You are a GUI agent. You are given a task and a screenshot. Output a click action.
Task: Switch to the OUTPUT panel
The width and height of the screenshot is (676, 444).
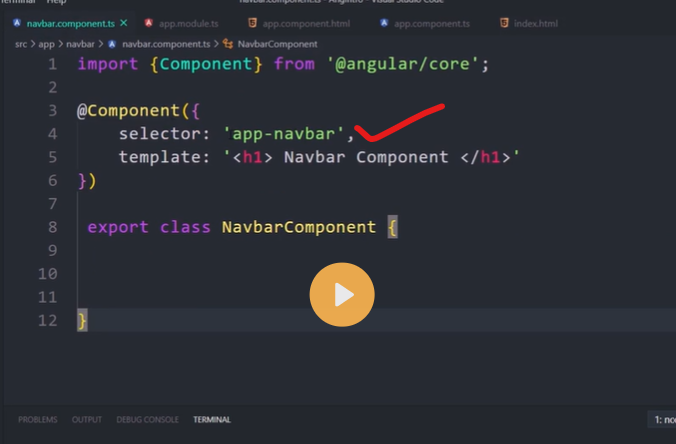(86, 420)
